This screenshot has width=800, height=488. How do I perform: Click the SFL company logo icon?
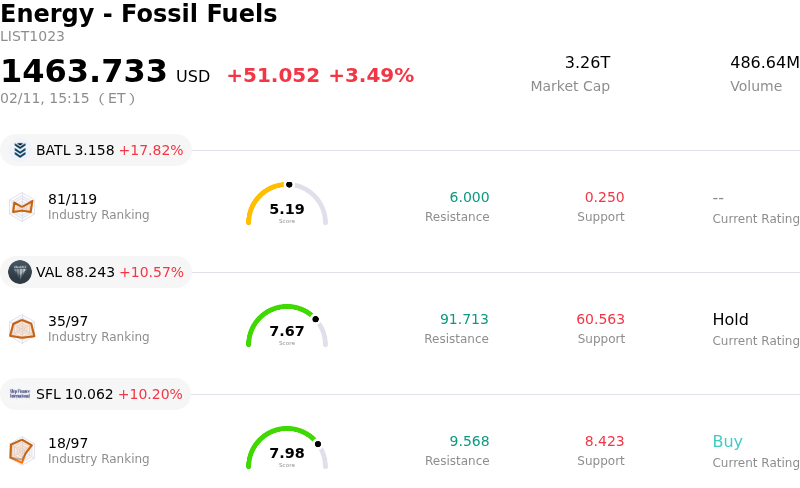(20, 394)
